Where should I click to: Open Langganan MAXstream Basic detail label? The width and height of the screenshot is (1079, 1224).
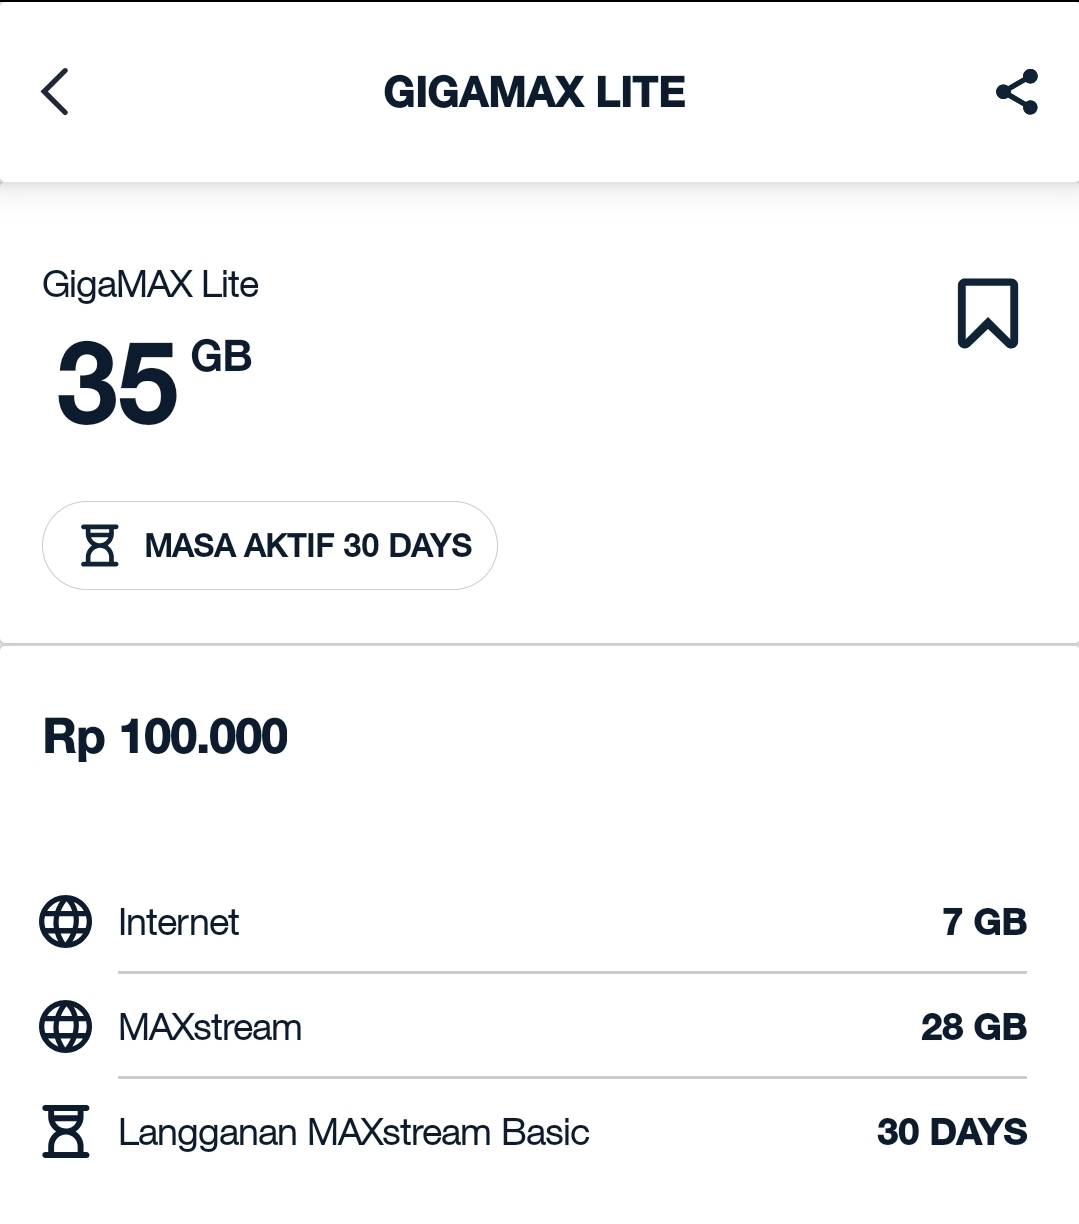click(x=353, y=1132)
